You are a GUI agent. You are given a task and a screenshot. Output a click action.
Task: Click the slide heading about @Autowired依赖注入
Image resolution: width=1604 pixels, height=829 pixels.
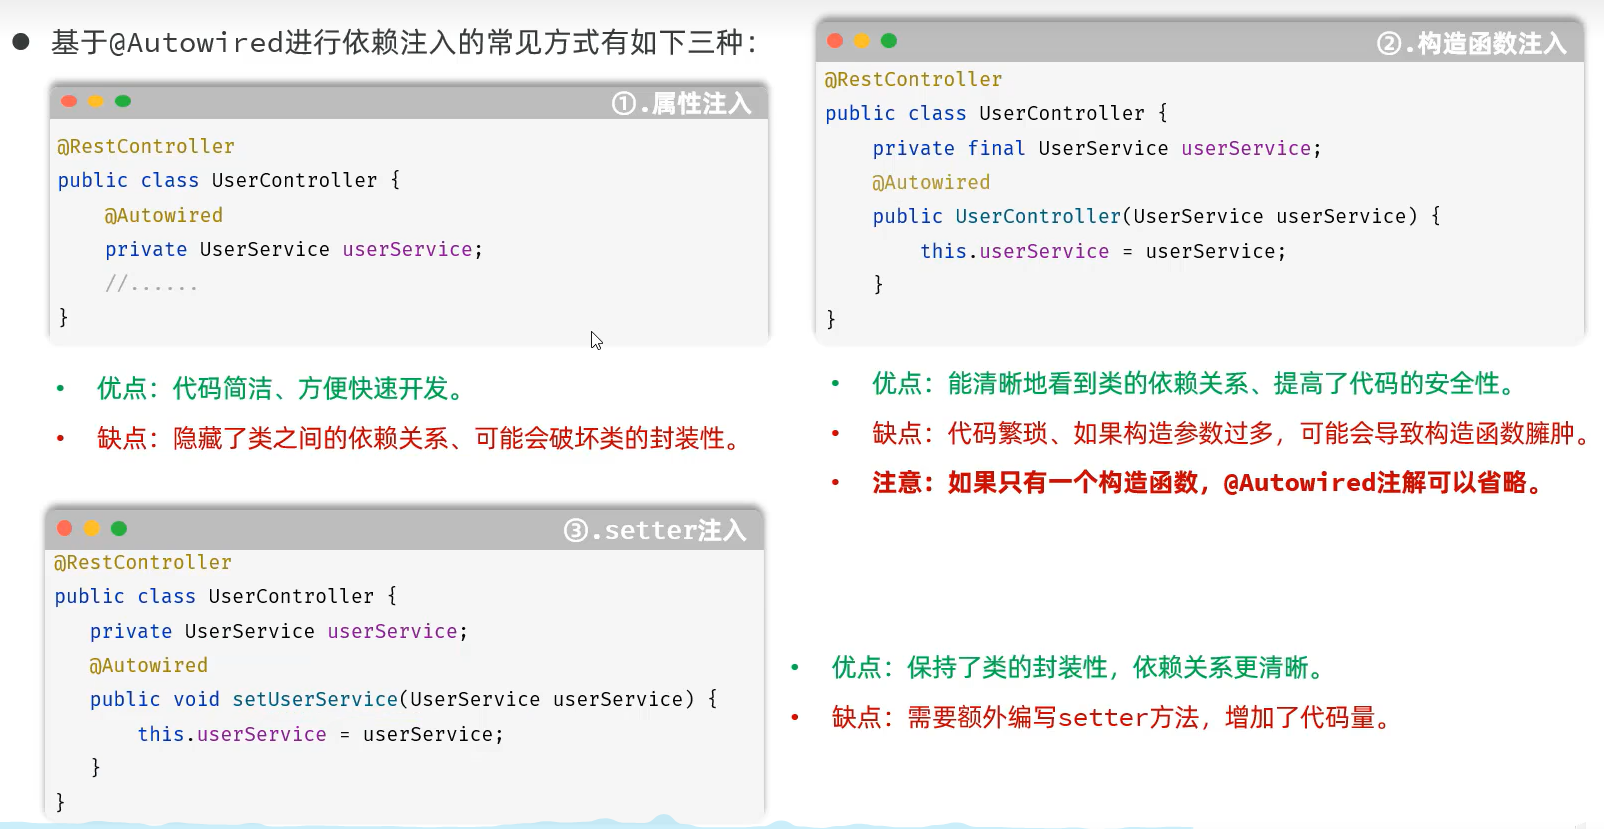tap(404, 42)
